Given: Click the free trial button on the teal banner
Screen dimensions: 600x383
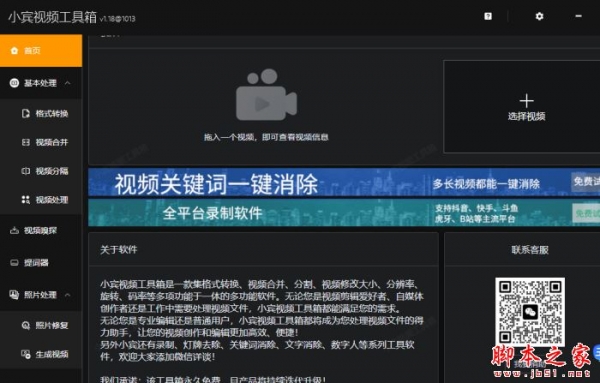Looking at the screenshot, I should tap(586, 213).
